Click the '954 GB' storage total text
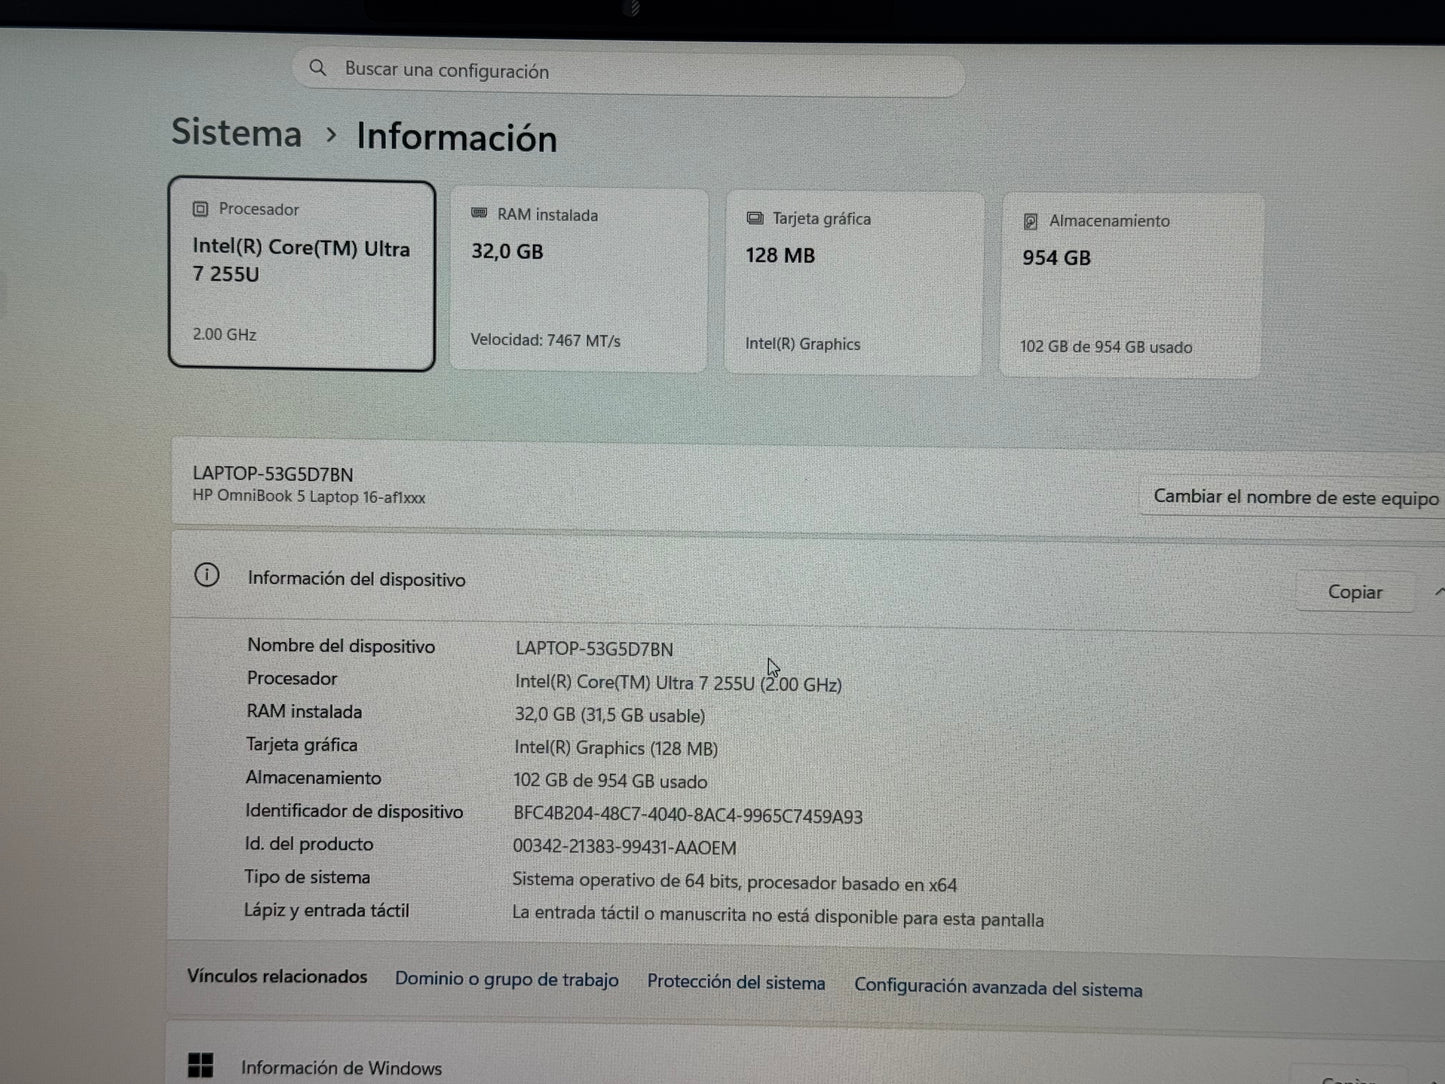Screen dimensions: 1445x1084 pyautogui.click(x=1056, y=258)
